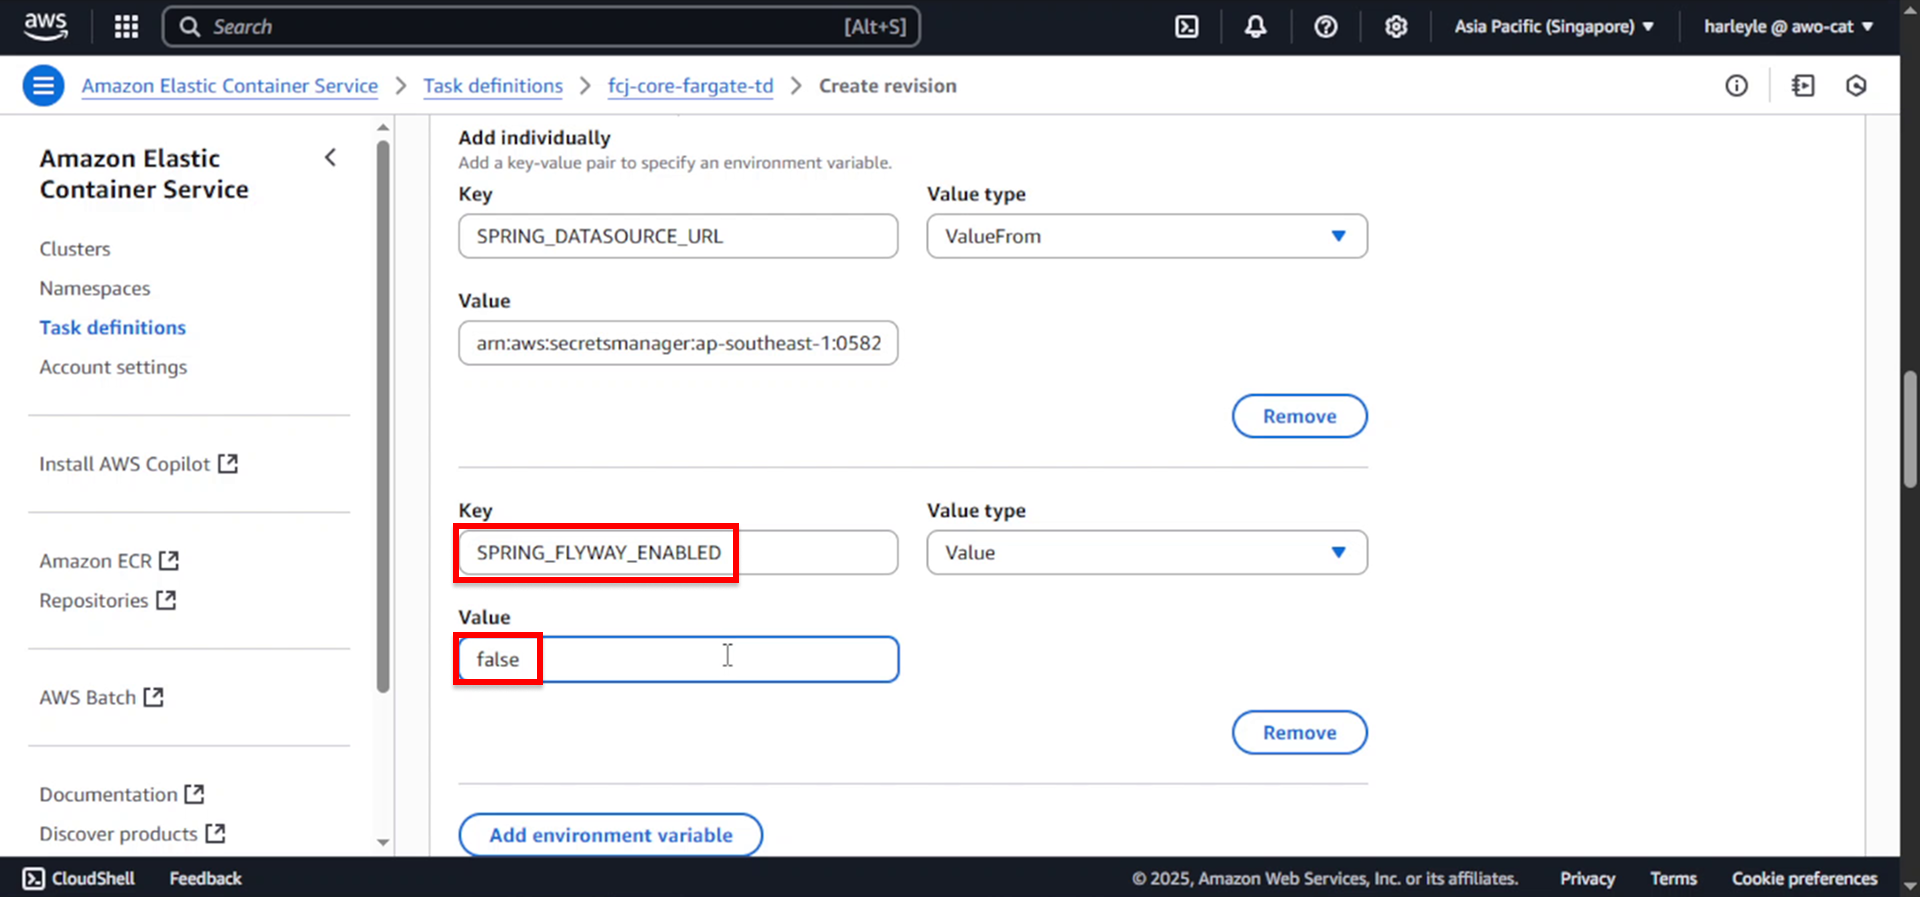
Task: Click Amazon Elastic Container Service breadcrumb
Action: pos(230,86)
